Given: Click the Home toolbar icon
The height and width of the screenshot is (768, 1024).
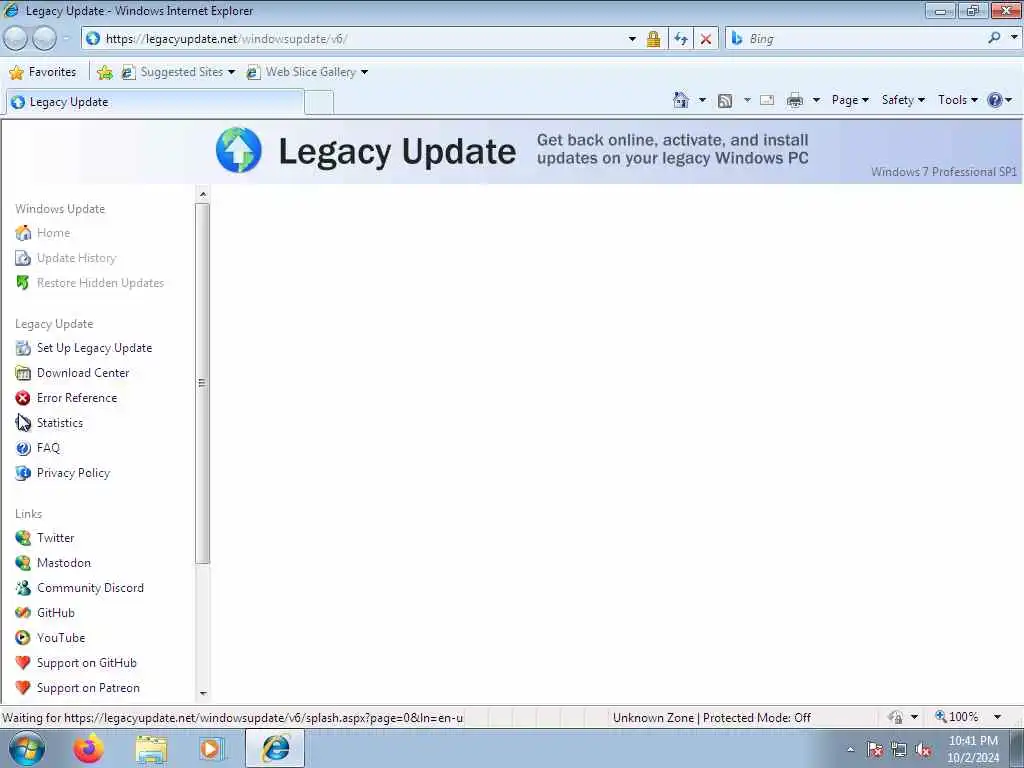Looking at the screenshot, I should point(680,100).
